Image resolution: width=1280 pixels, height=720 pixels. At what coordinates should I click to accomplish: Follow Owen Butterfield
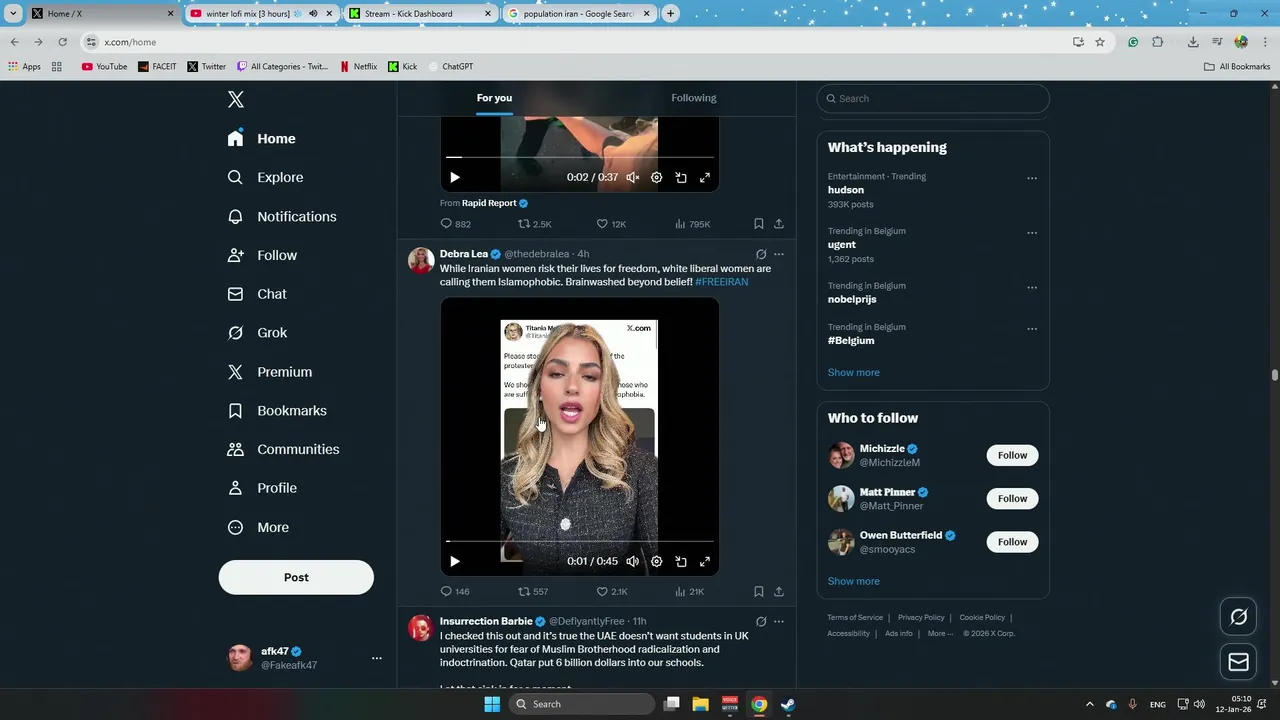coord(1012,542)
